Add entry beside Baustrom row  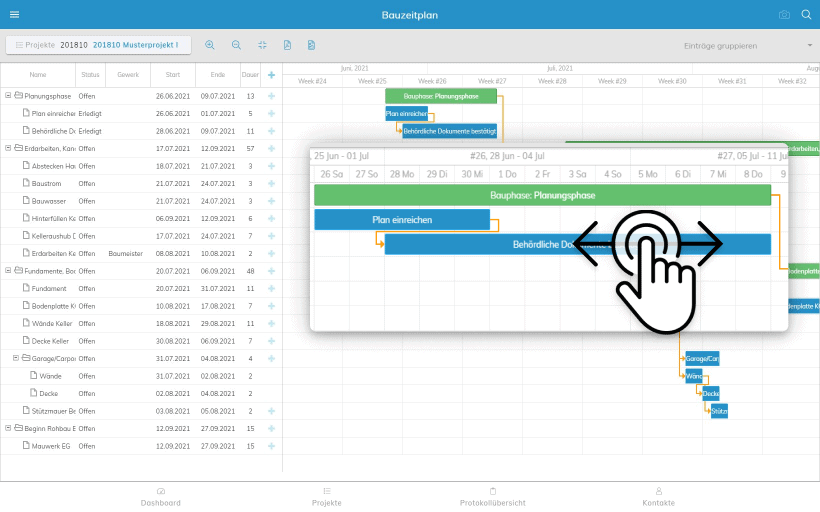click(x=271, y=184)
